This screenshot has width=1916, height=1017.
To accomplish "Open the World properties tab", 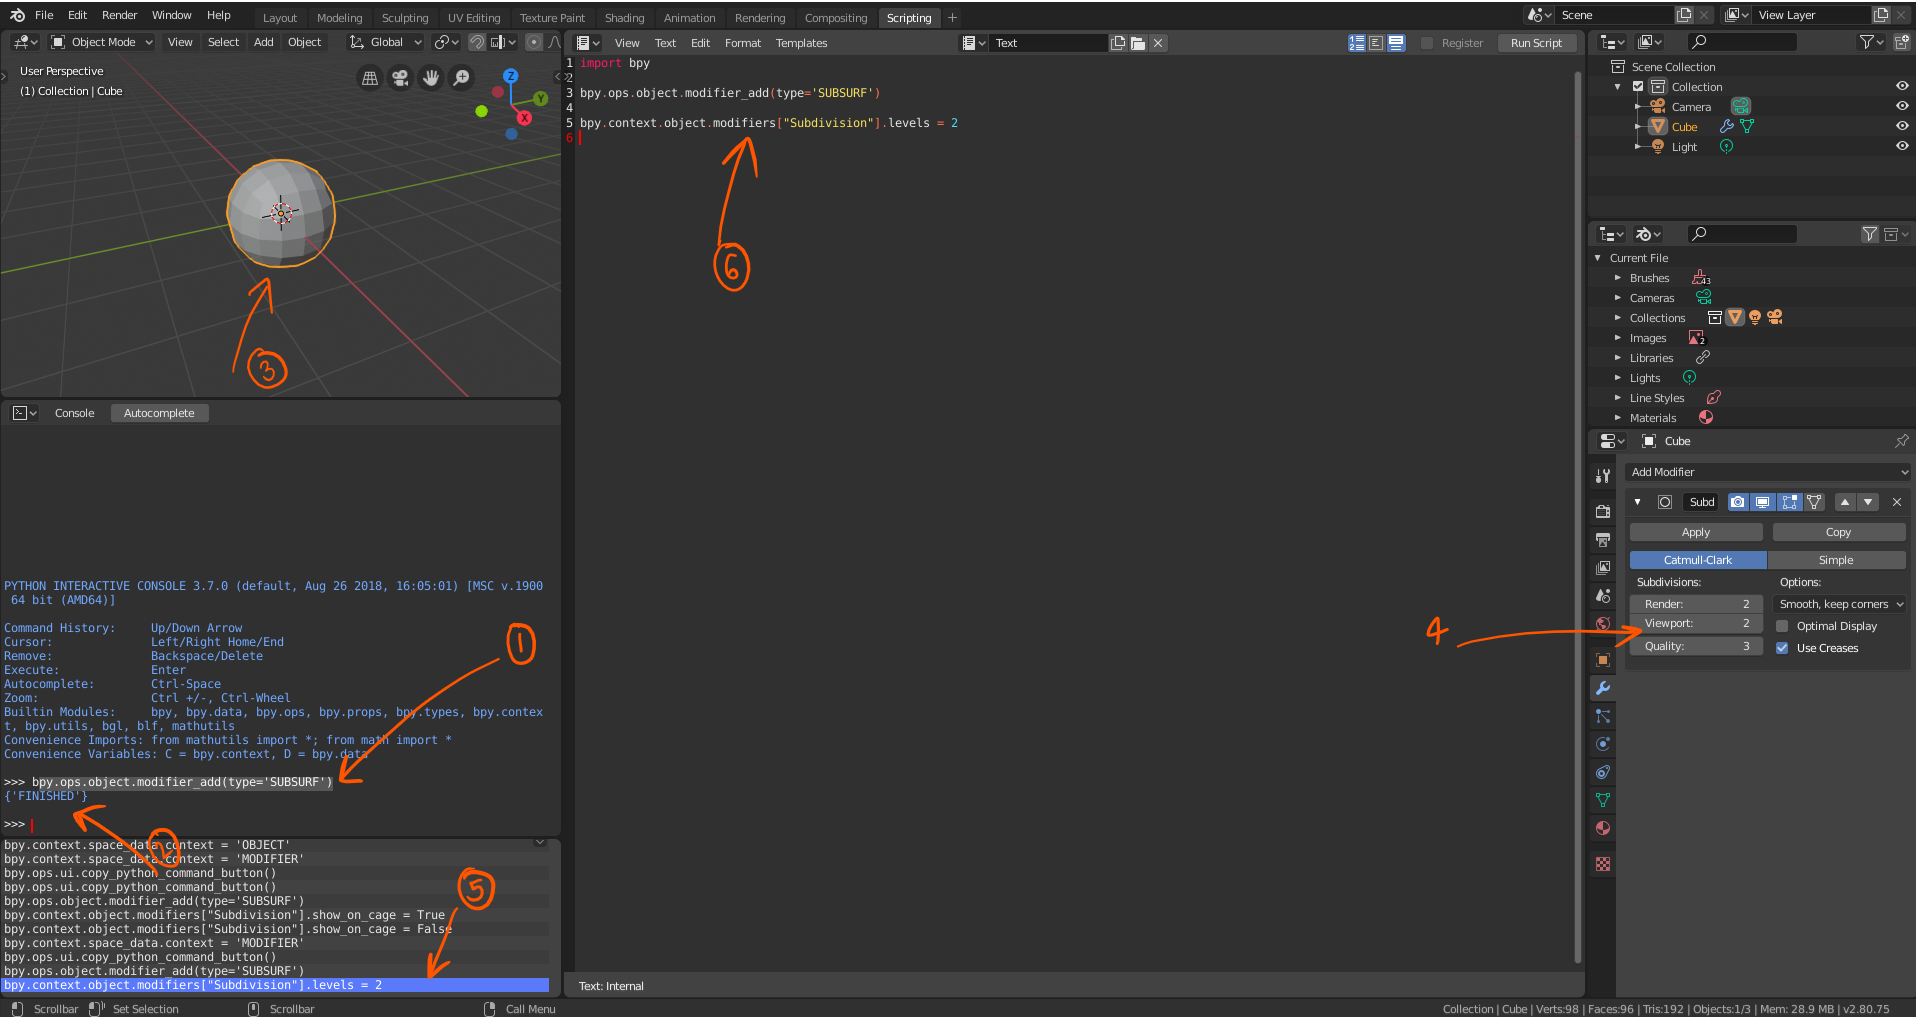I will (1602, 623).
